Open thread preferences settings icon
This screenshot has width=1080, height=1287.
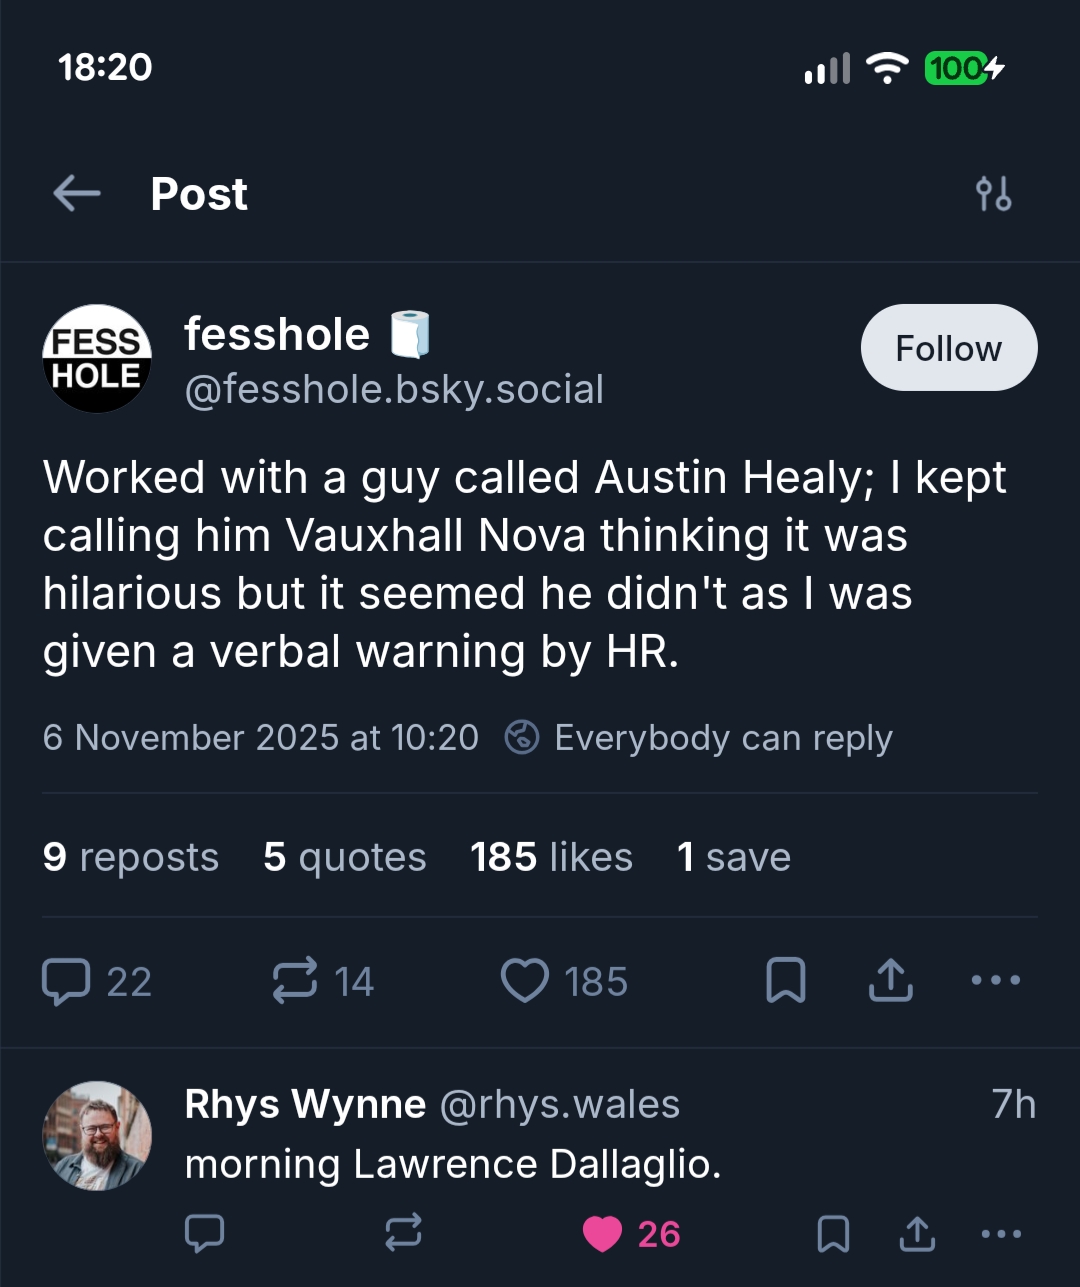pyautogui.click(x=993, y=193)
